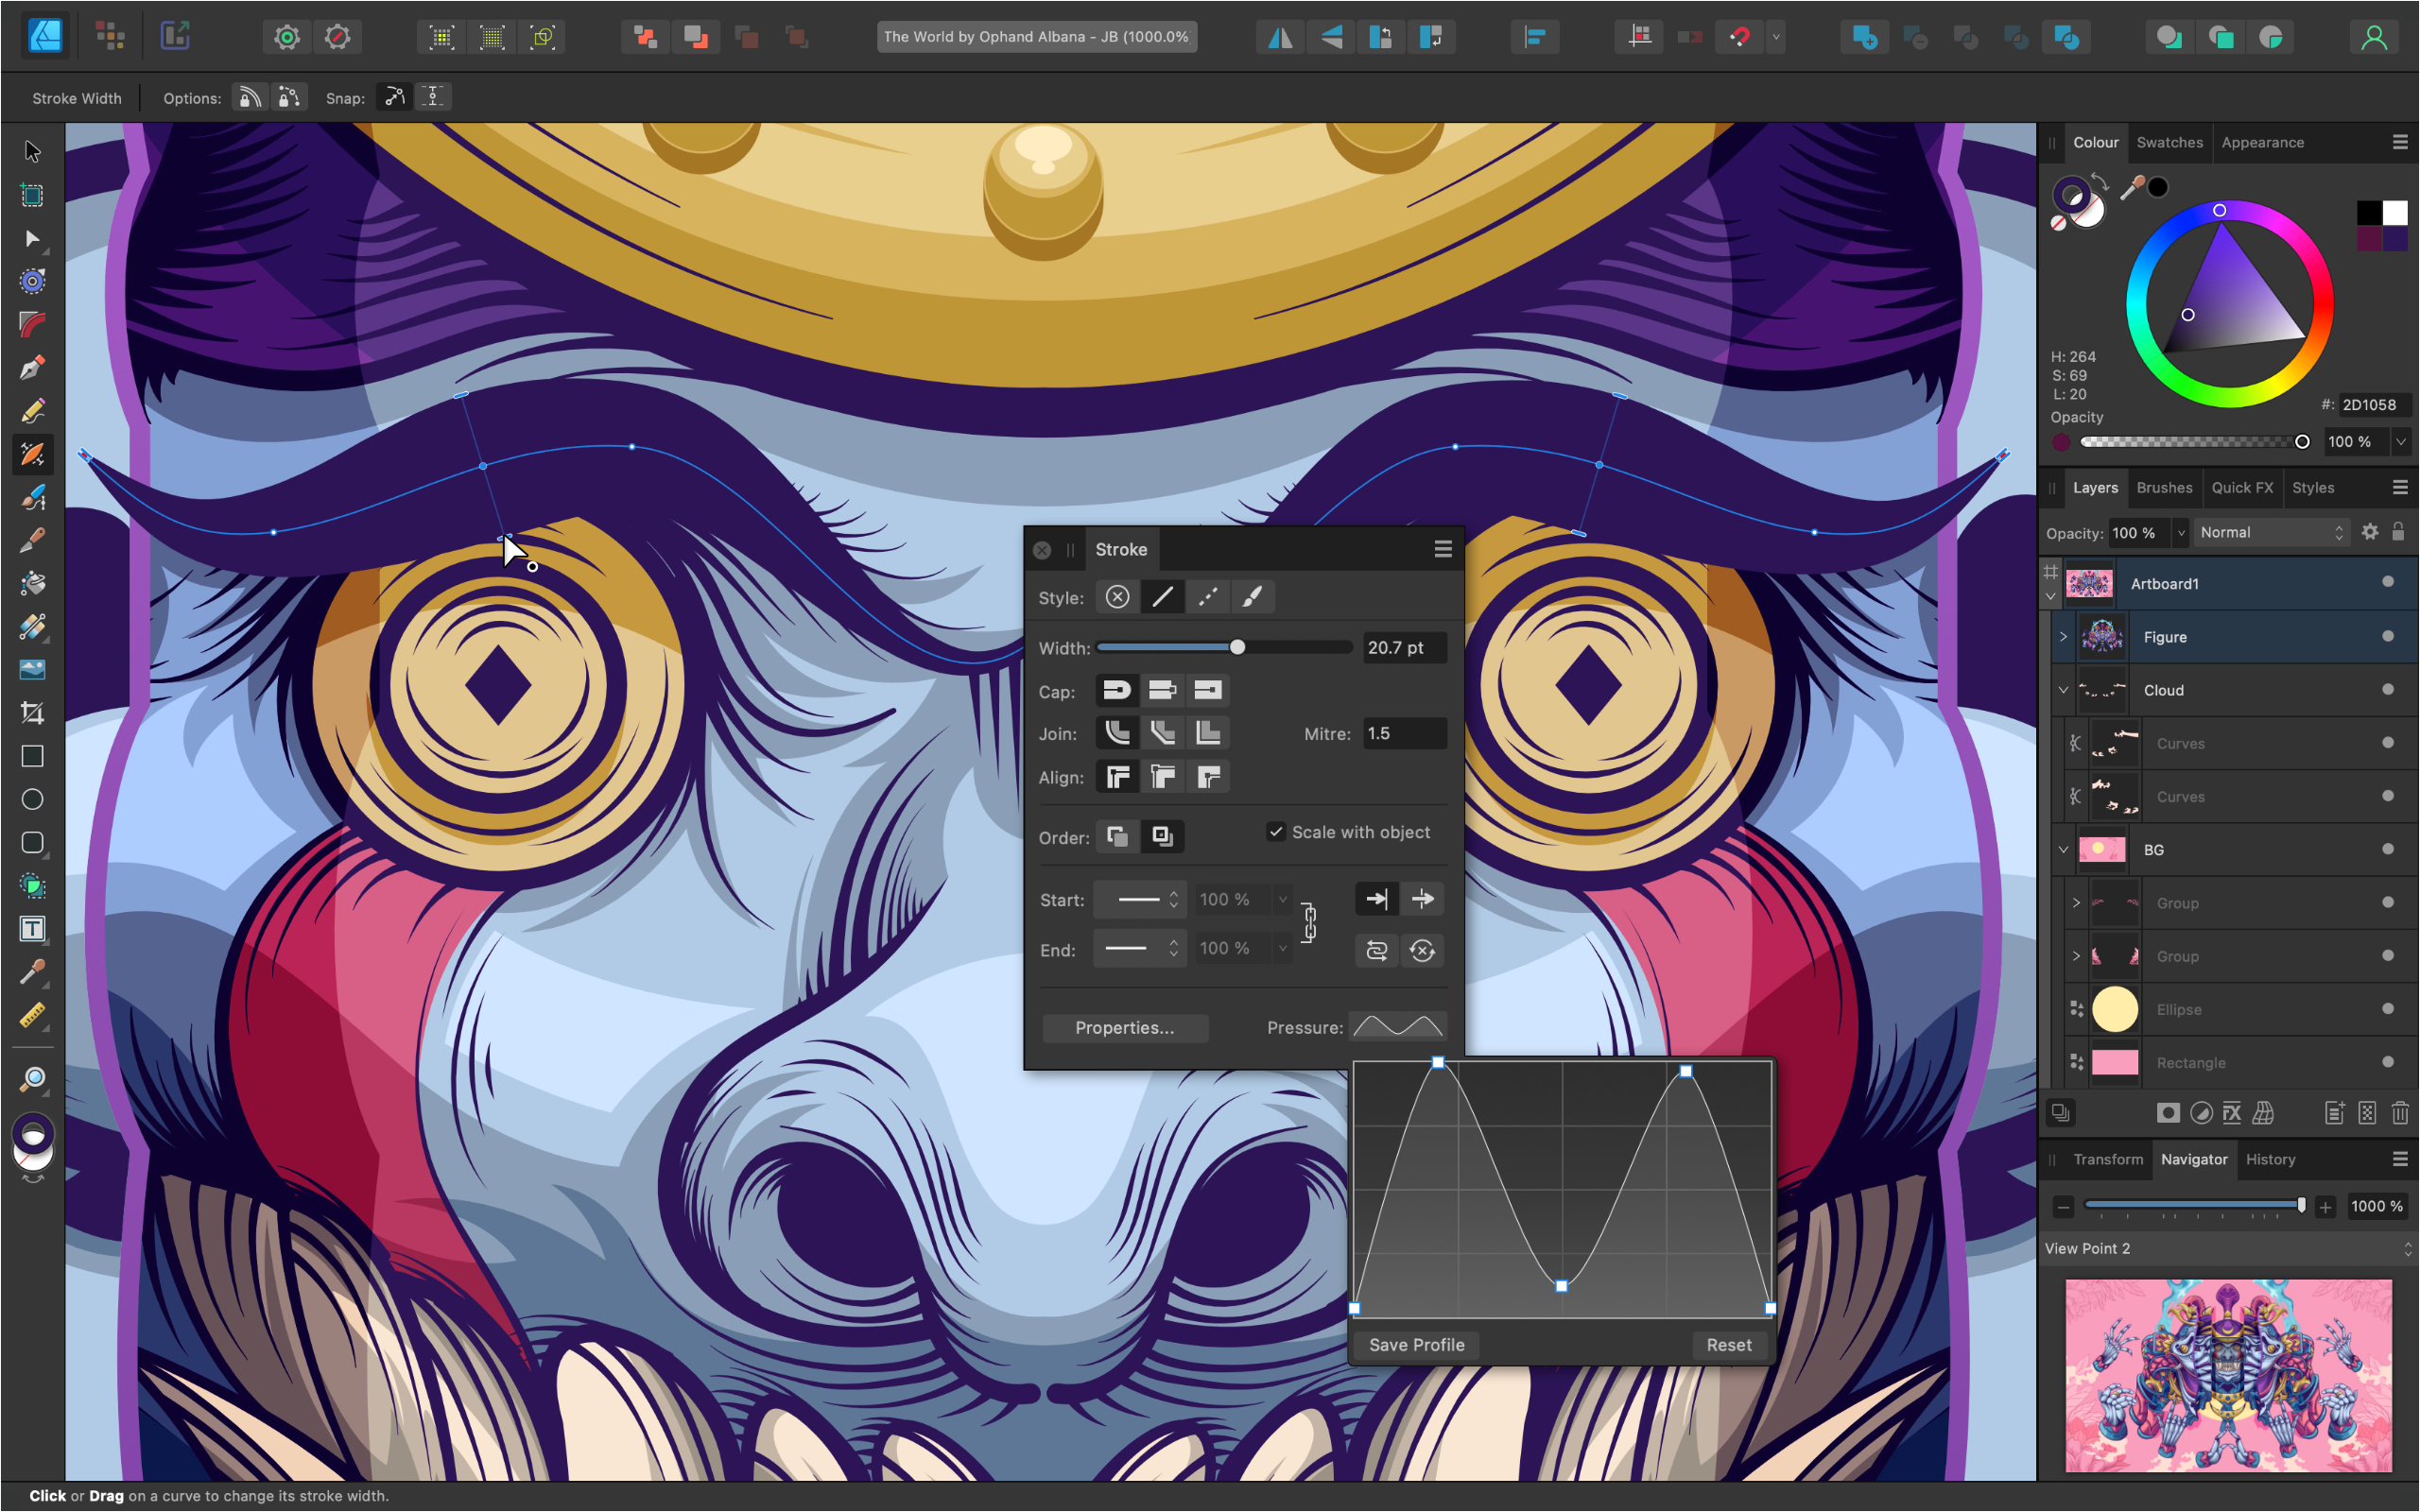Screen dimensions: 2420x1512
Task: Expand the Figure layer group
Action: (2065, 636)
